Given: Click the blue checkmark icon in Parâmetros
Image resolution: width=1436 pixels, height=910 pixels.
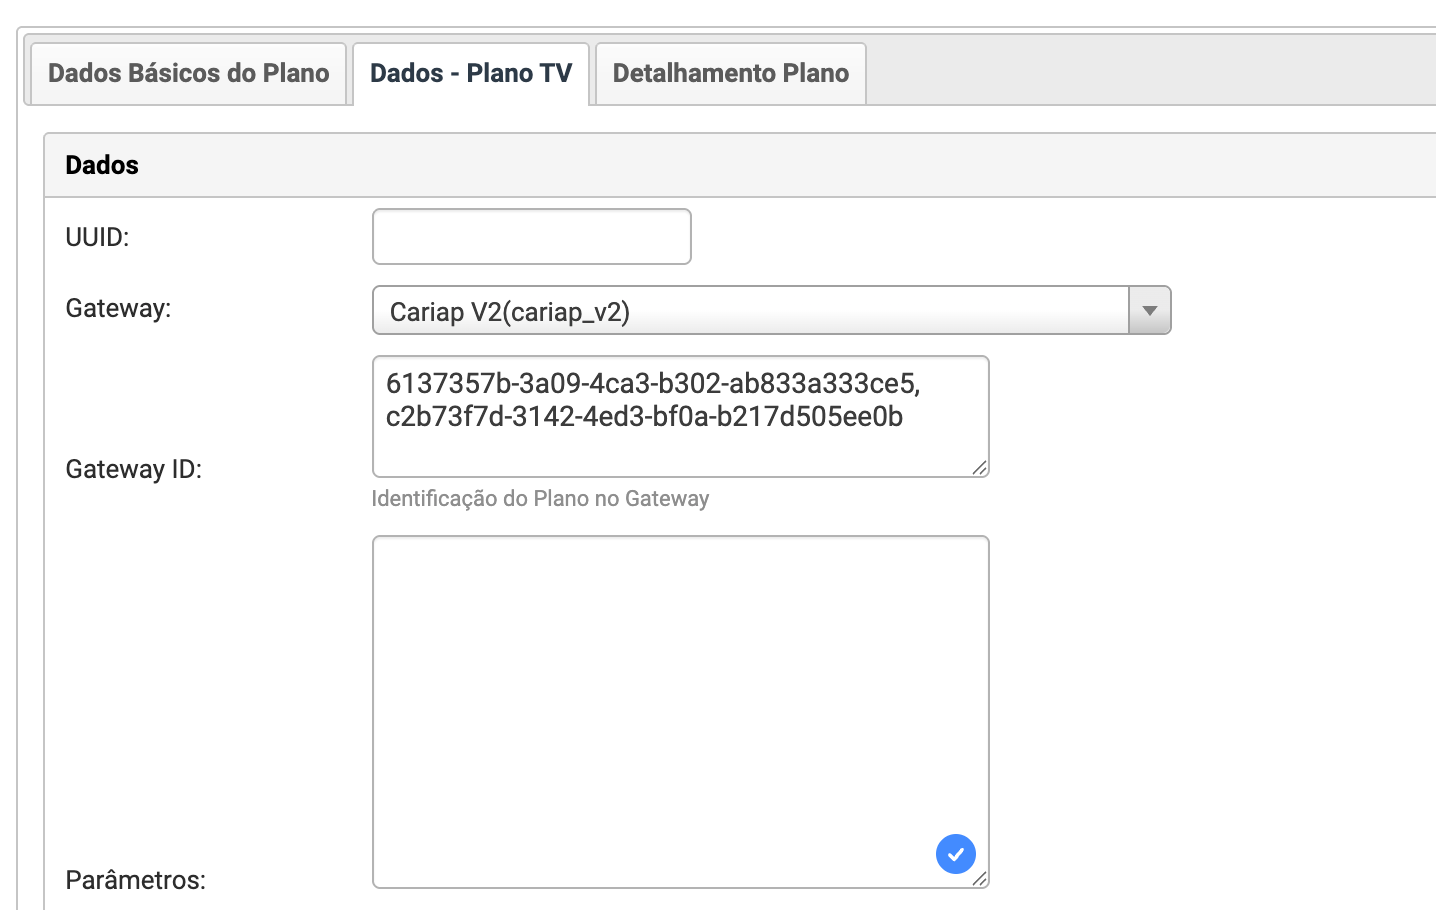Looking at the screenshot, I should click(955, 854).
